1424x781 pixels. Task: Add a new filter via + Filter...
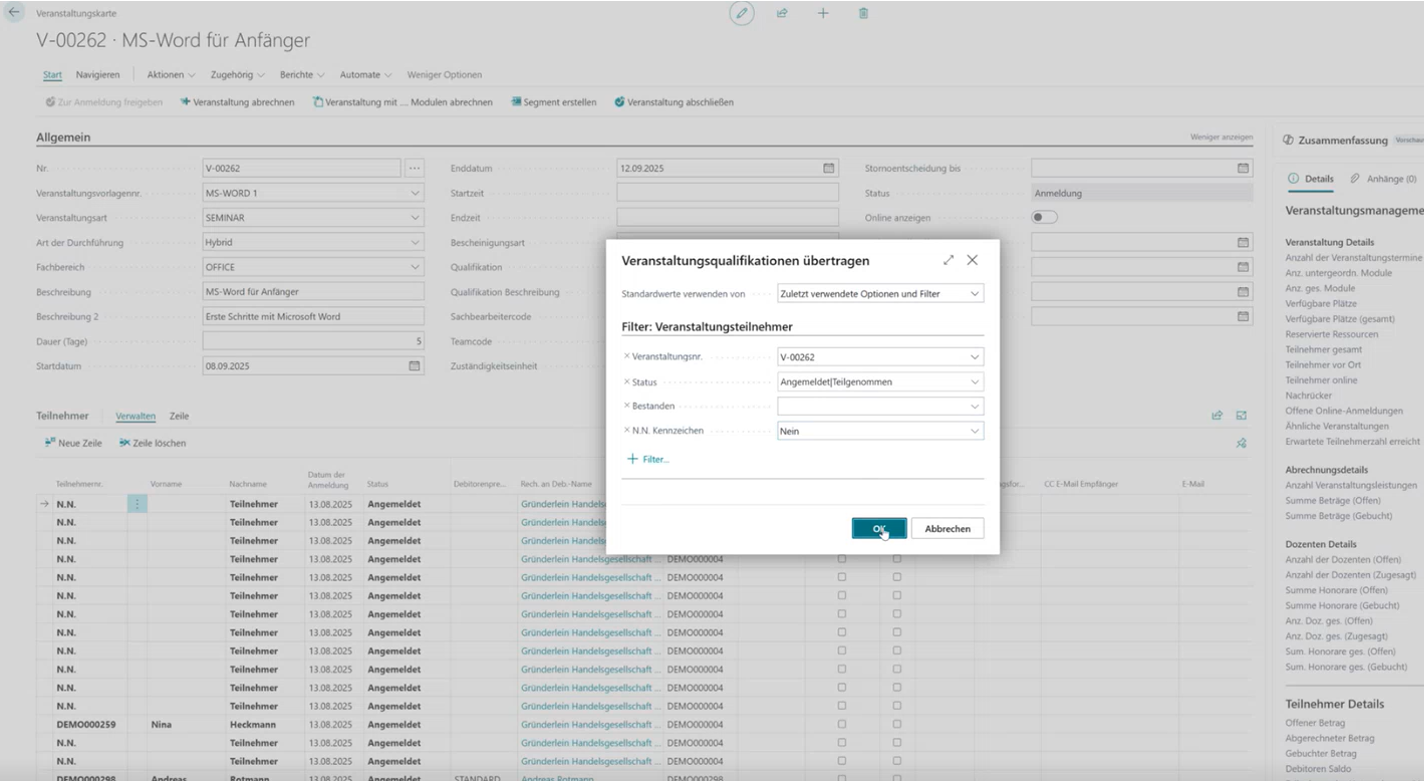pos(648,459)
